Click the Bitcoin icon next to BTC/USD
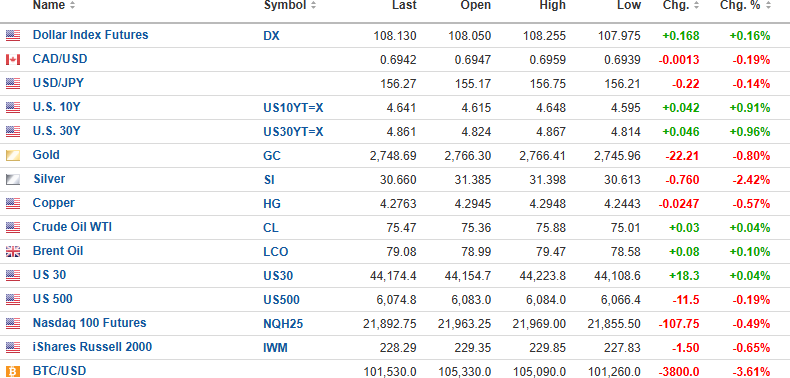 pyautogui.click(x=13, y=372)
